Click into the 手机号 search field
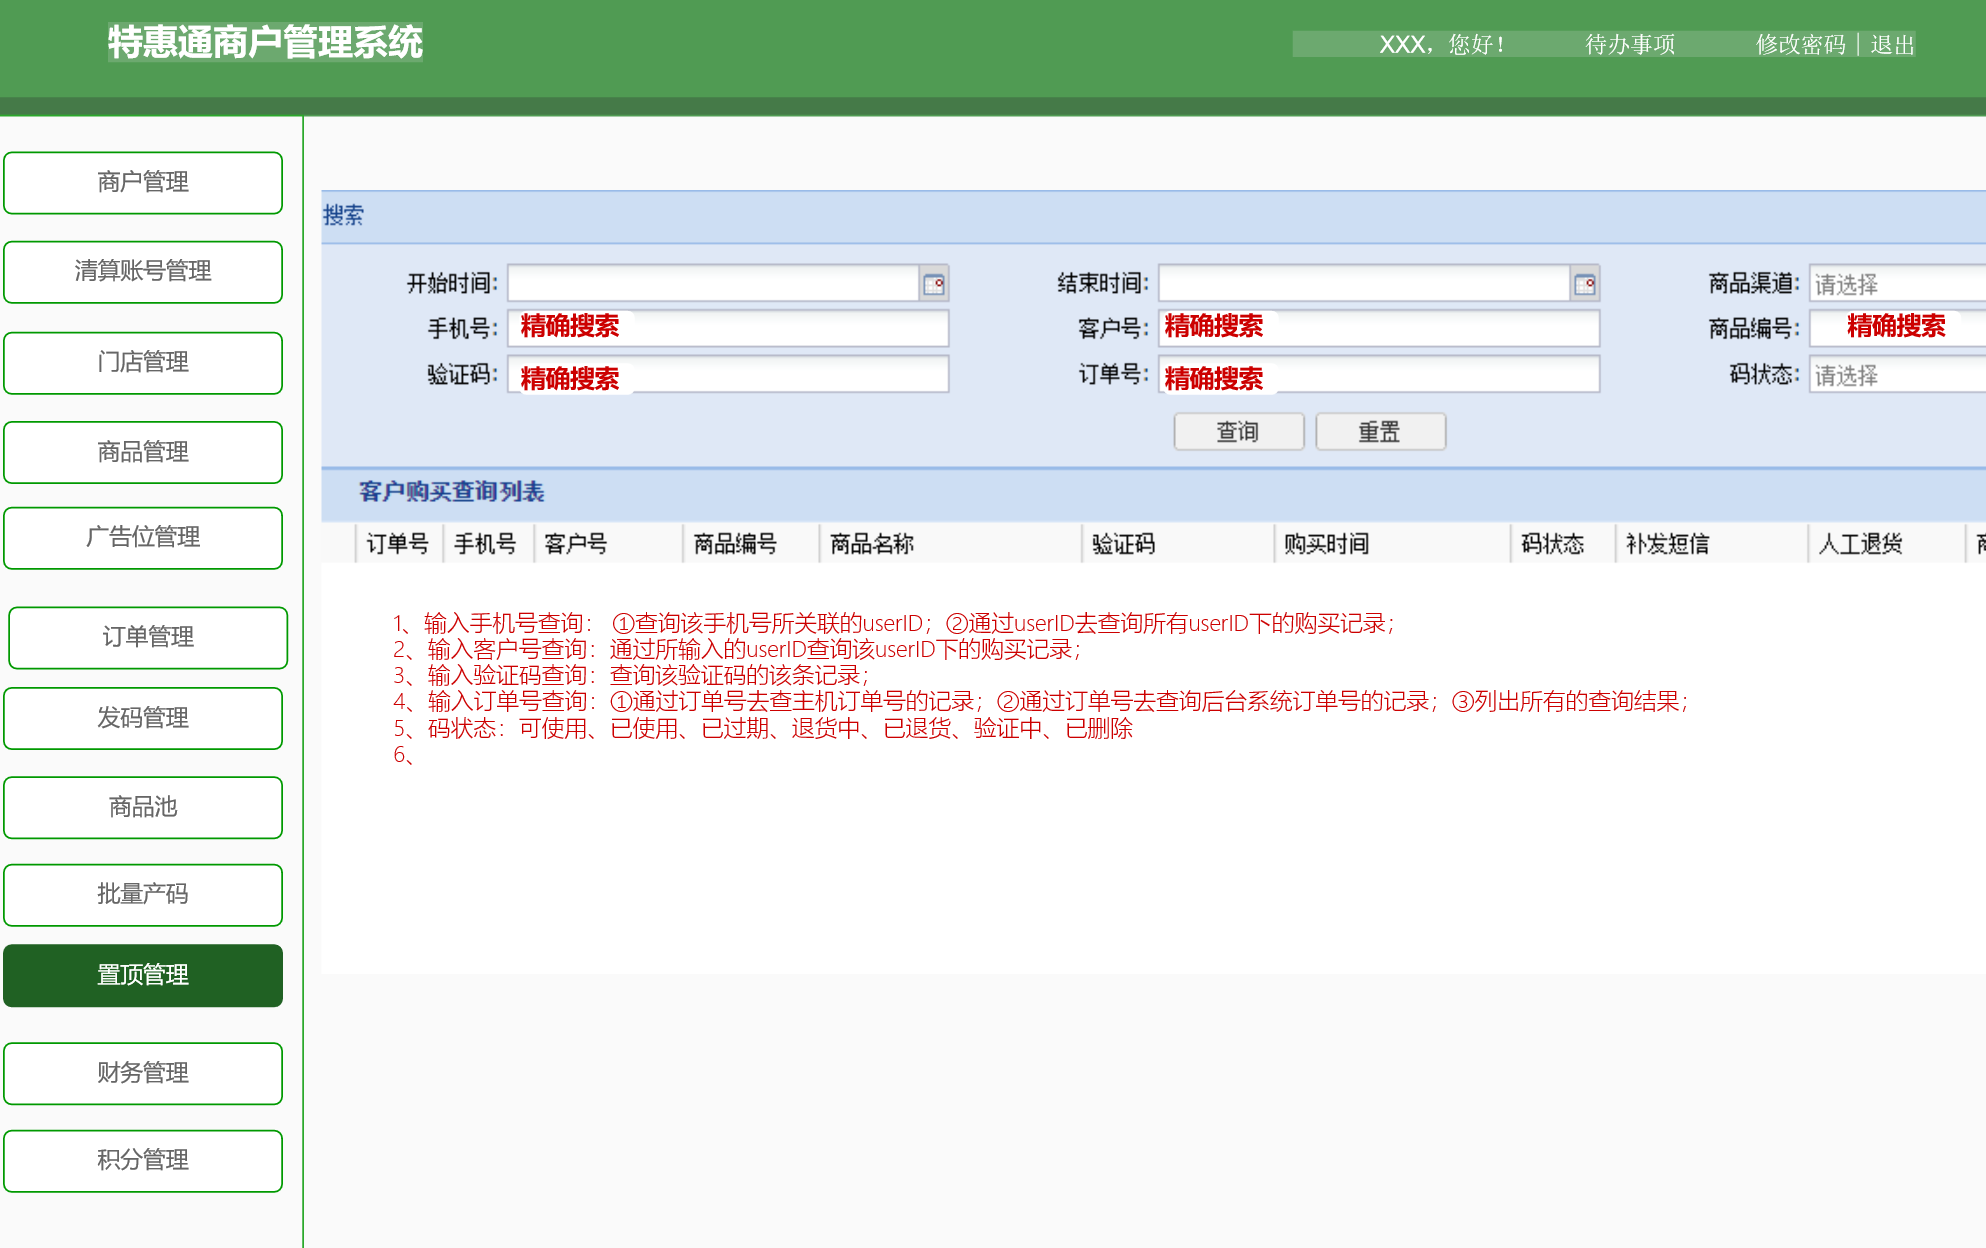Image resolution: width=1986 pixels, height=1248 pixels. coord(728,328)
